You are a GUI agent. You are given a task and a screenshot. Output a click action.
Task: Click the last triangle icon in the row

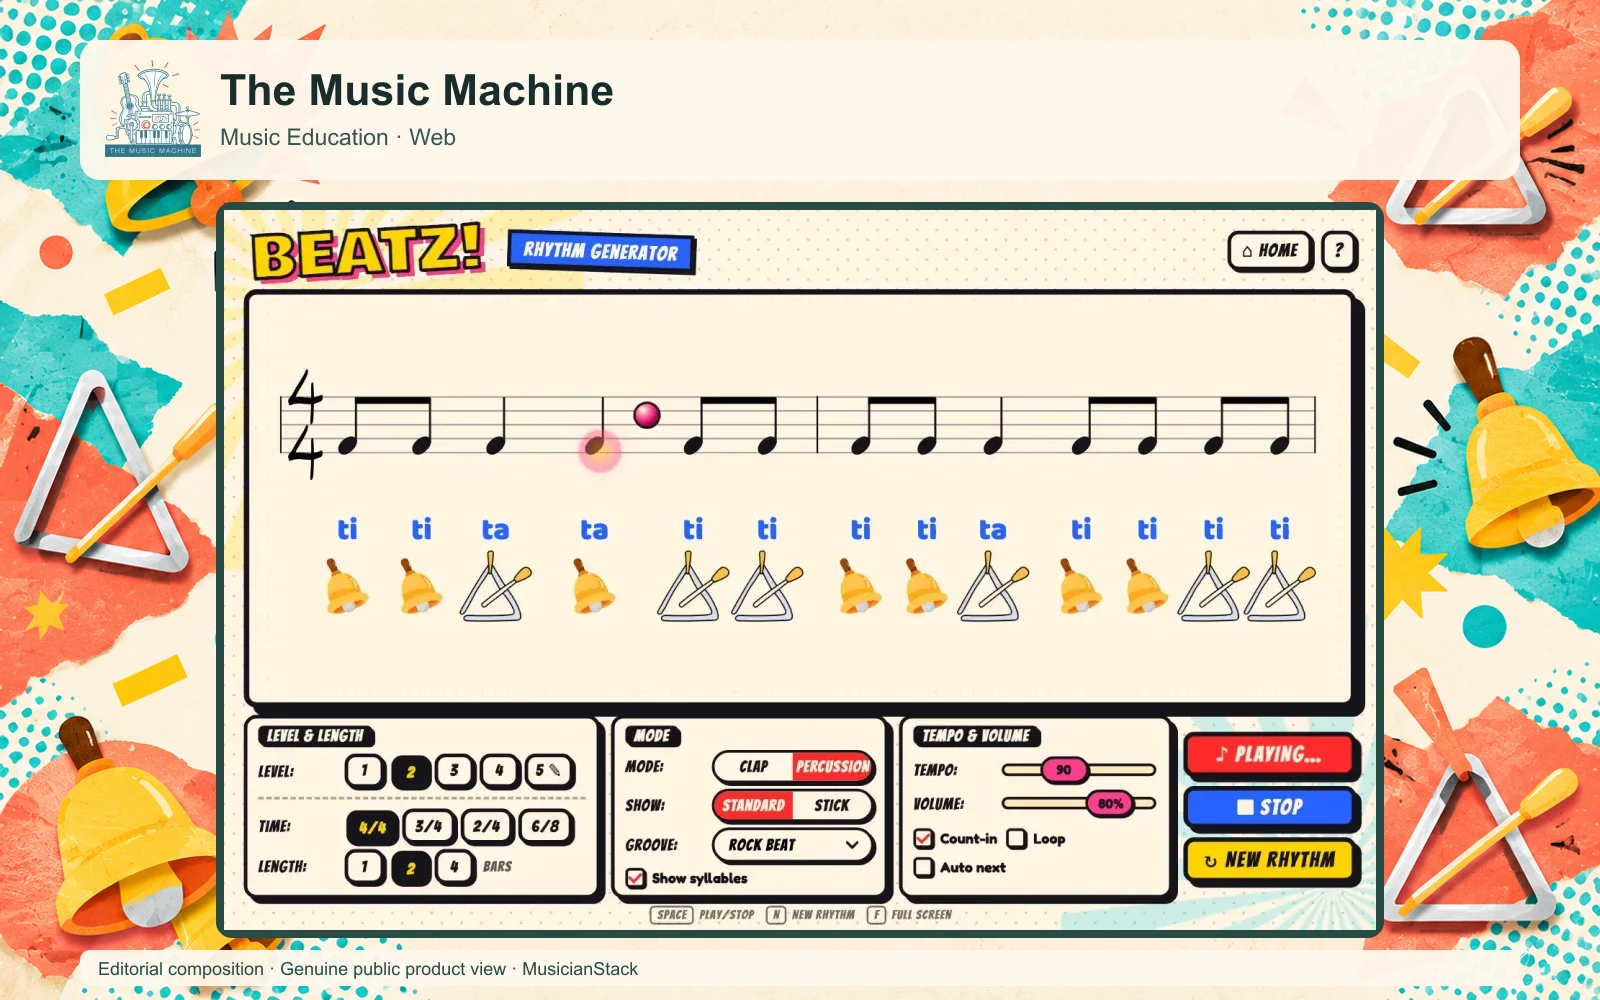[x=1279, y=589]
